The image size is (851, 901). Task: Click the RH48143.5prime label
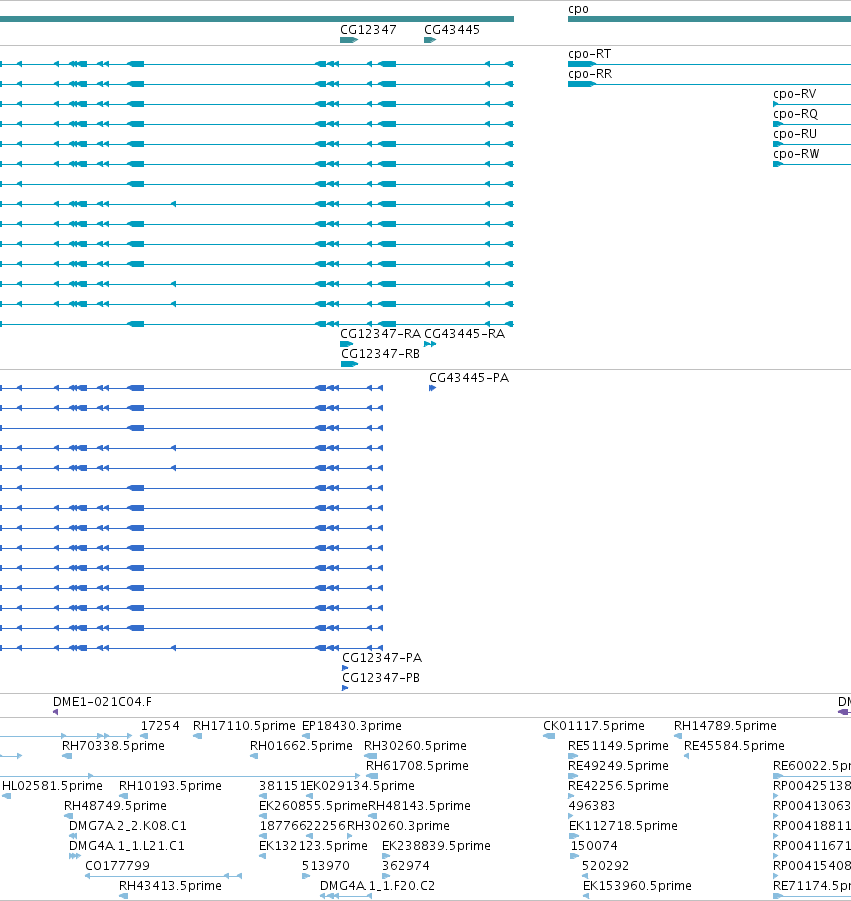[419, 806]
